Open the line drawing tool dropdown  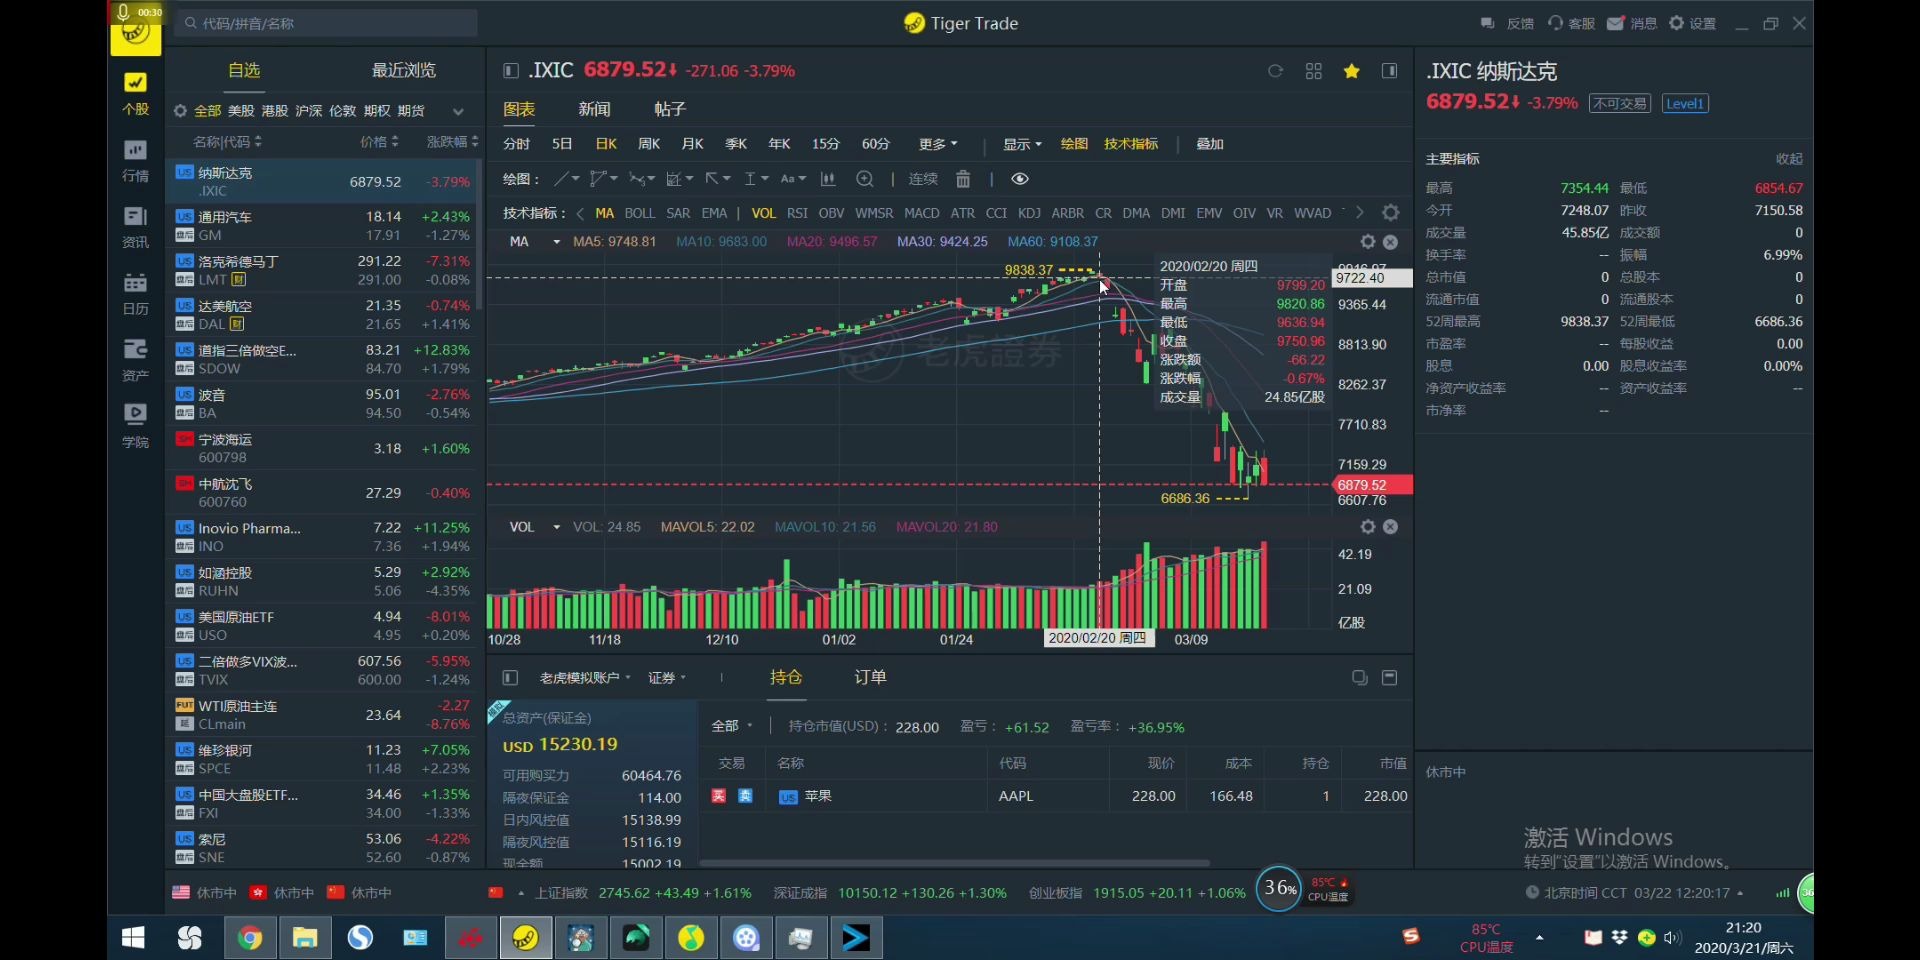(567, 179)
